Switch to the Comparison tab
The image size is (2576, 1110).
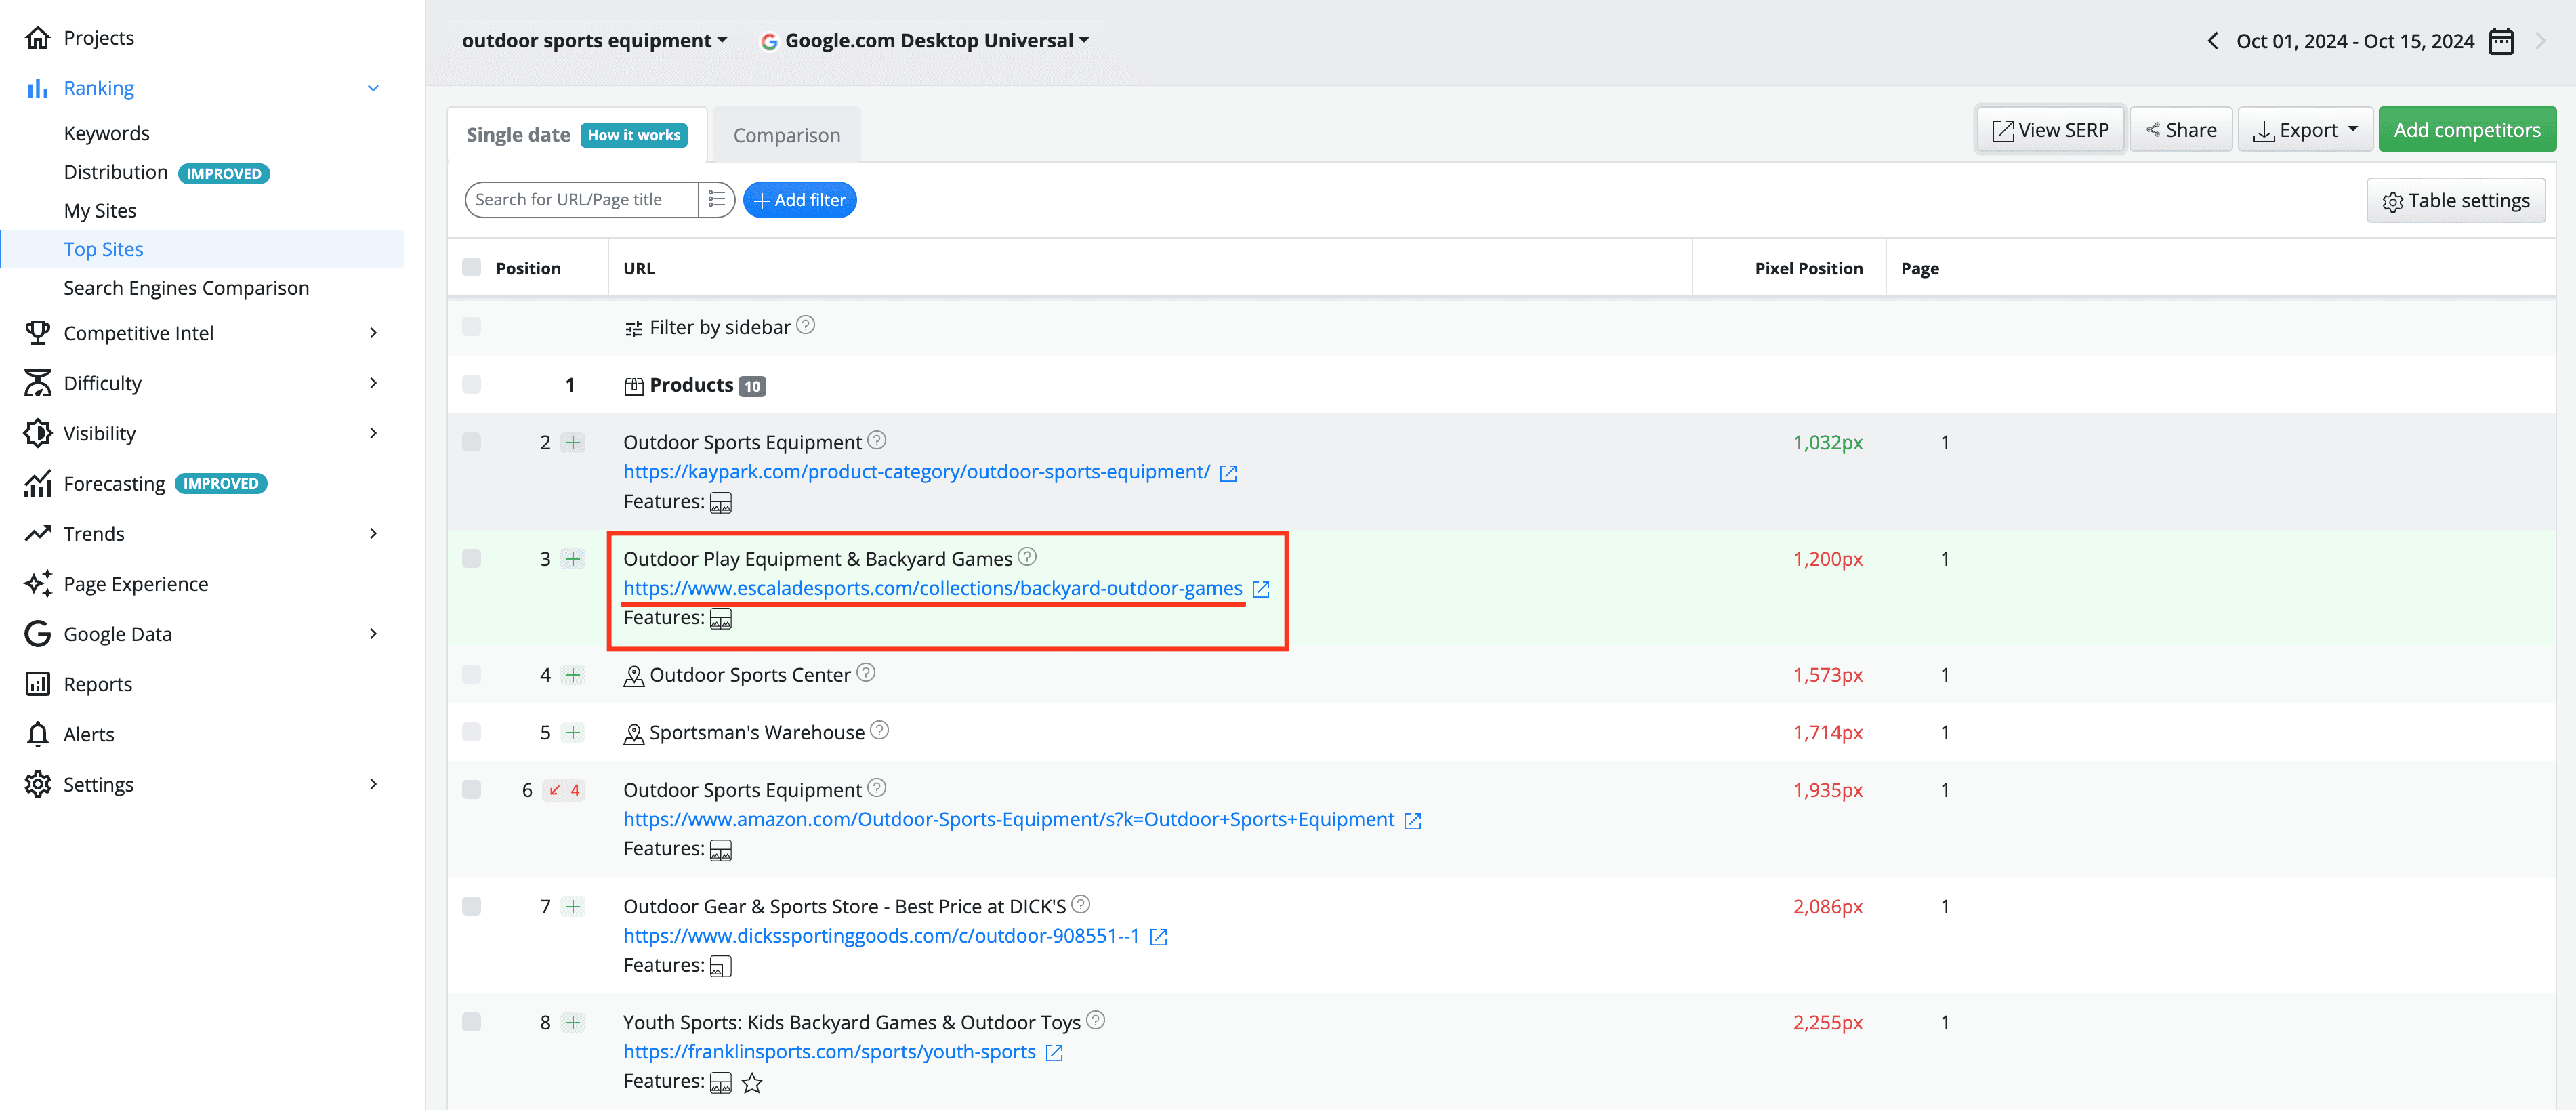click(787, 135)
